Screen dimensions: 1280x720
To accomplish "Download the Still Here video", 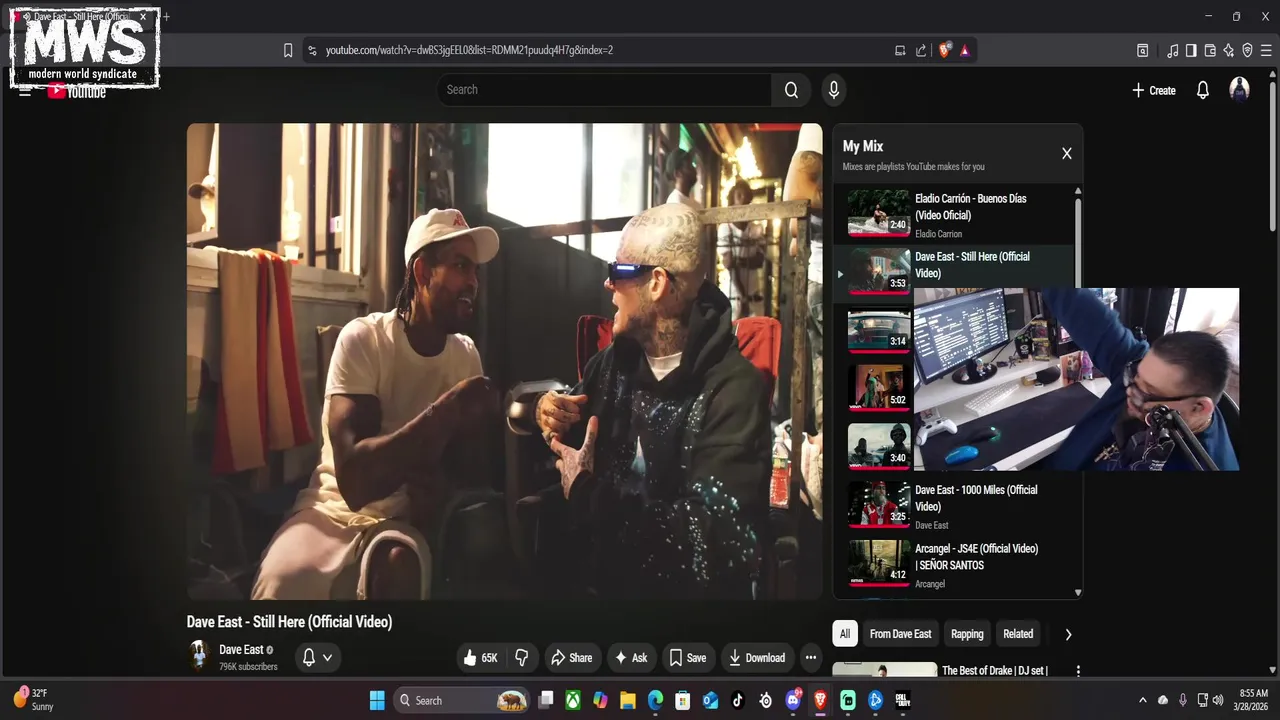I will 757,658.
